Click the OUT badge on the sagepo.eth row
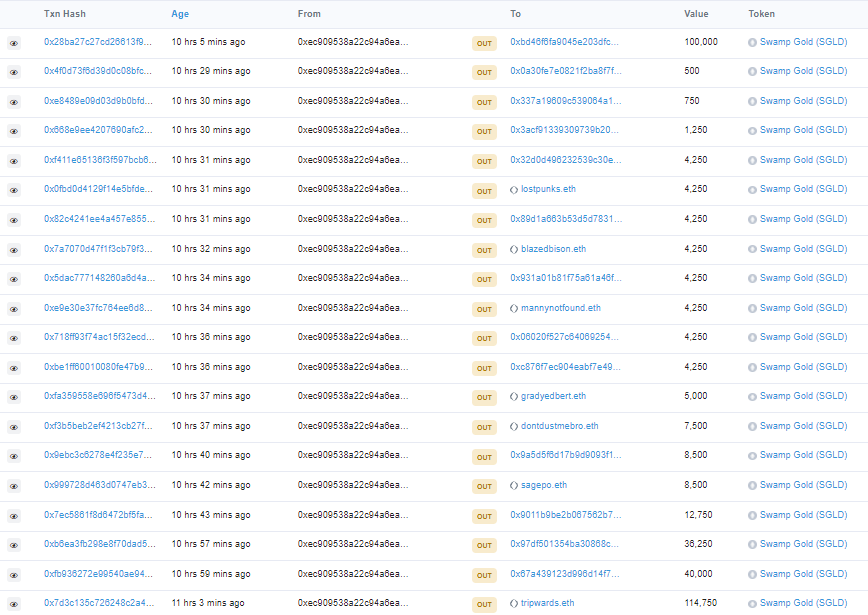Image resolution: width=868 pixels, height=615 pixels. pyautogui.click(x=484, y=485)
